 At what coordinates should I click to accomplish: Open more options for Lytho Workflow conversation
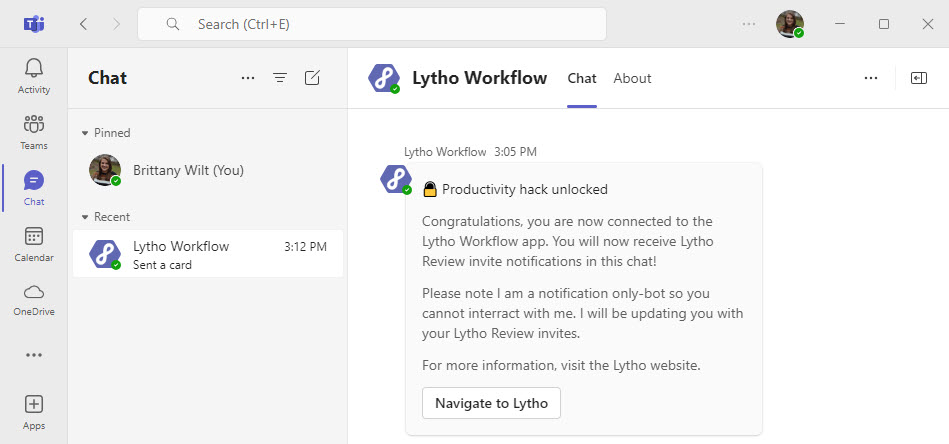coord(871,78)
